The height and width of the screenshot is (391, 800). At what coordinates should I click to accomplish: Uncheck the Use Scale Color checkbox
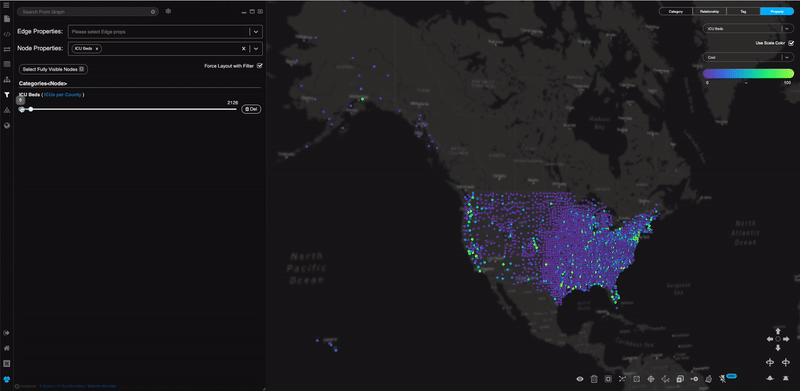[791, 43]
